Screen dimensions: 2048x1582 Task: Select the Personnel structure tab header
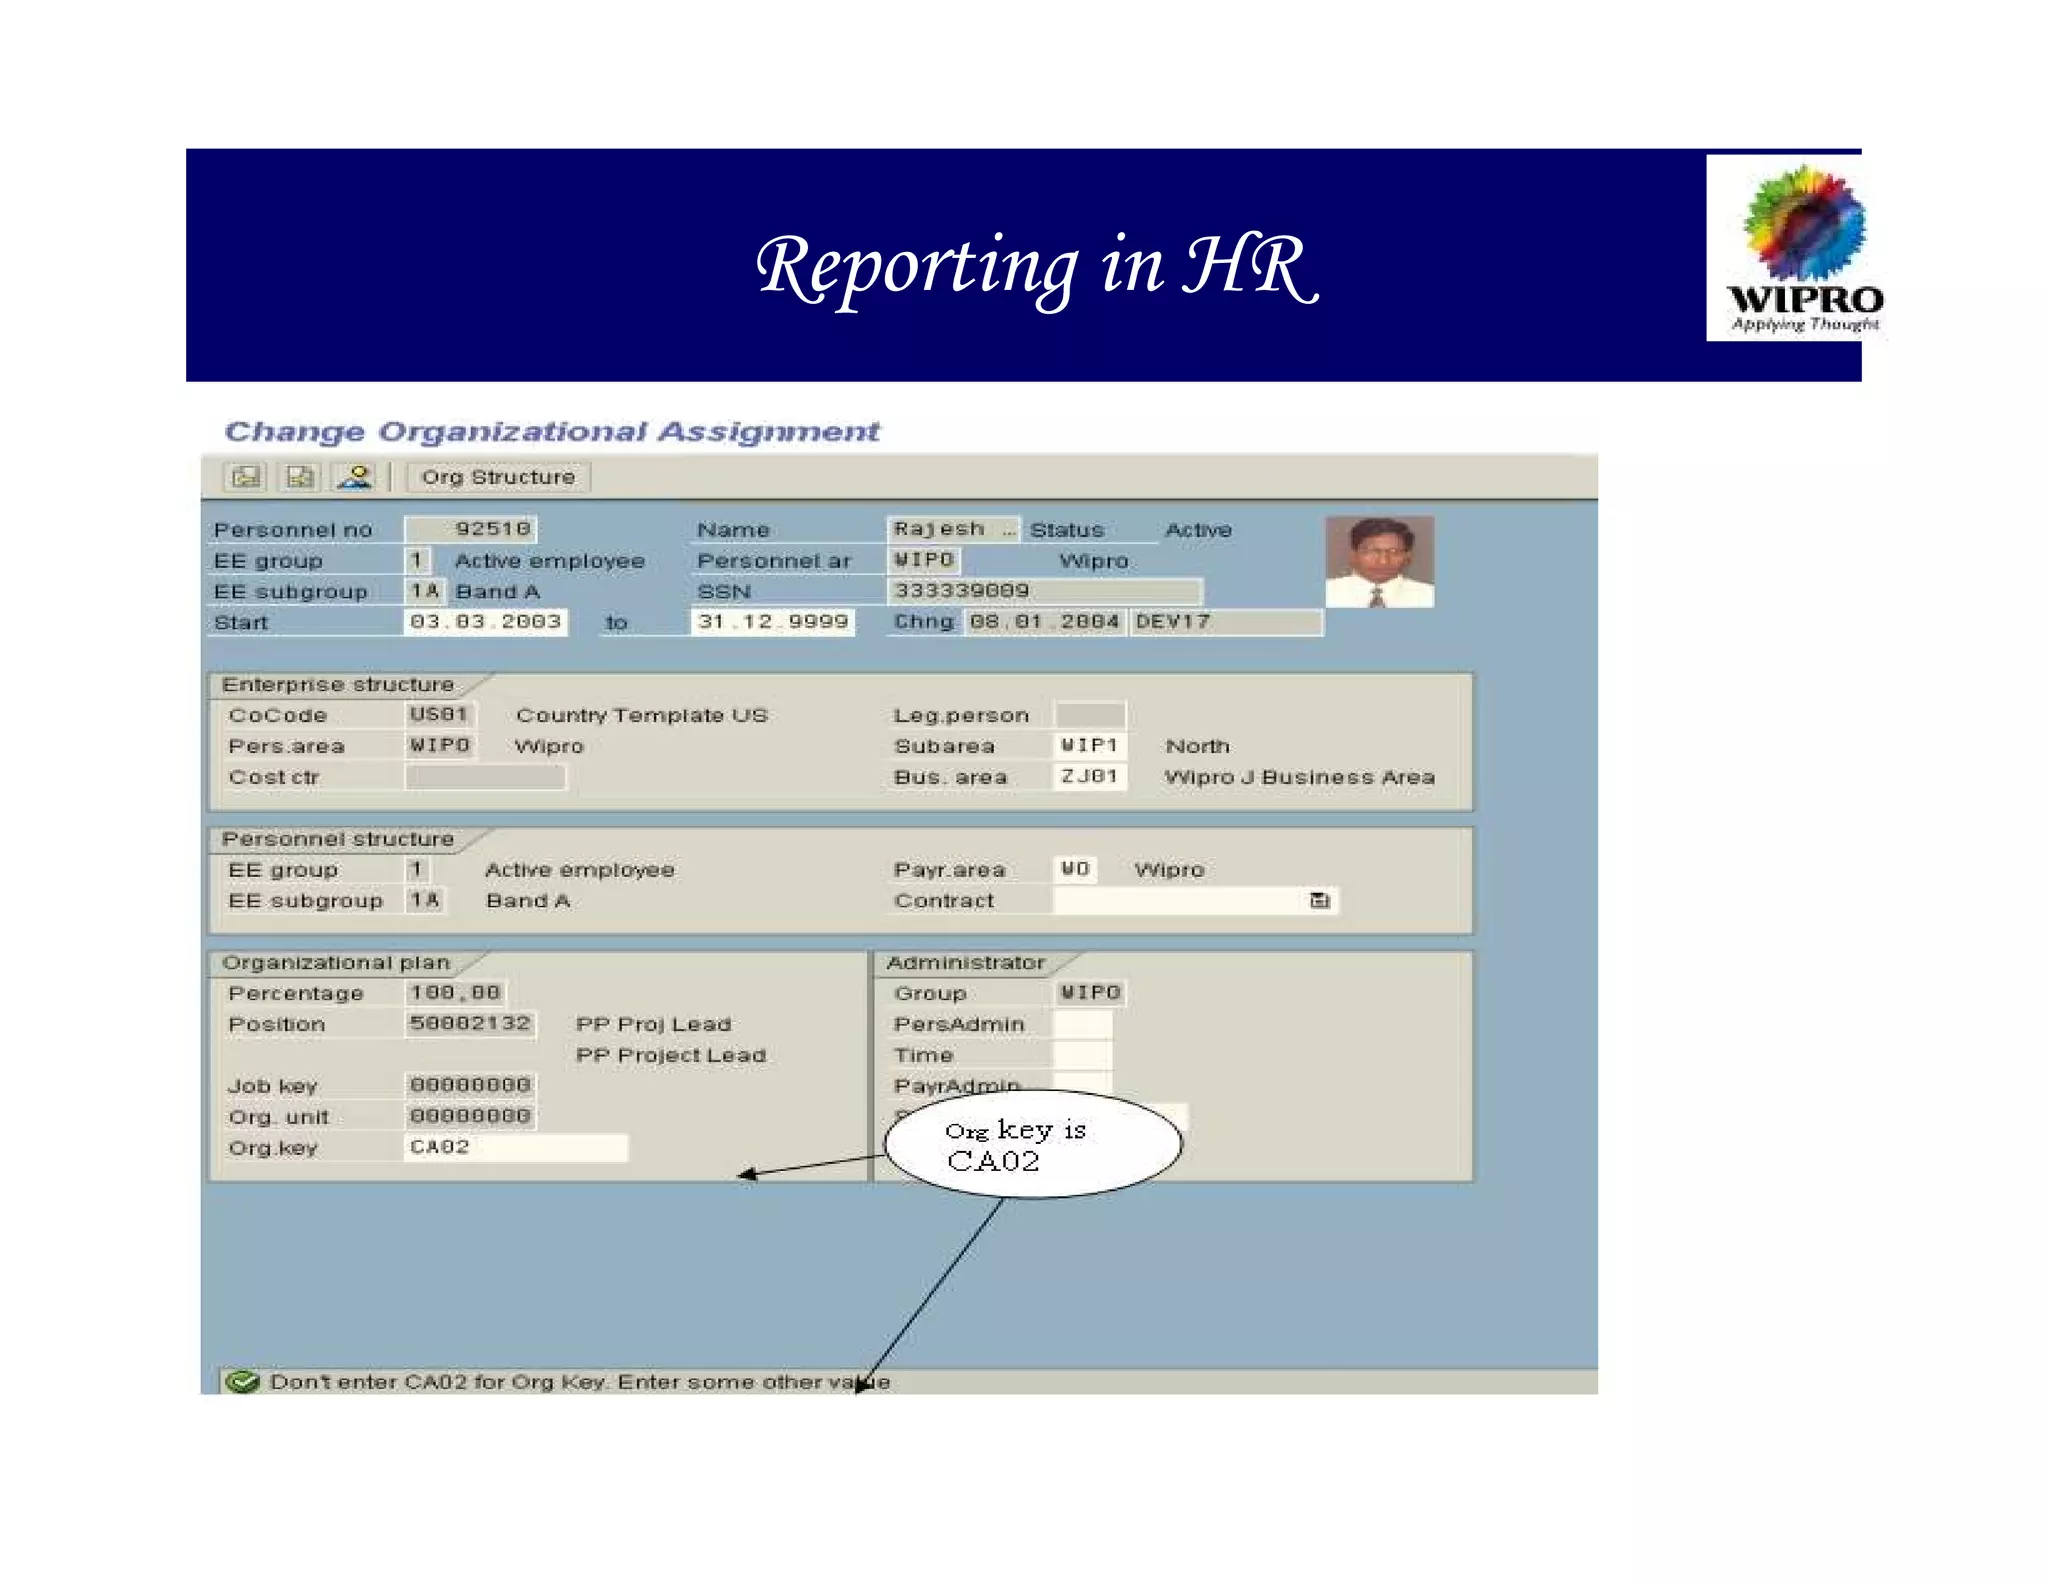[338, 839]
